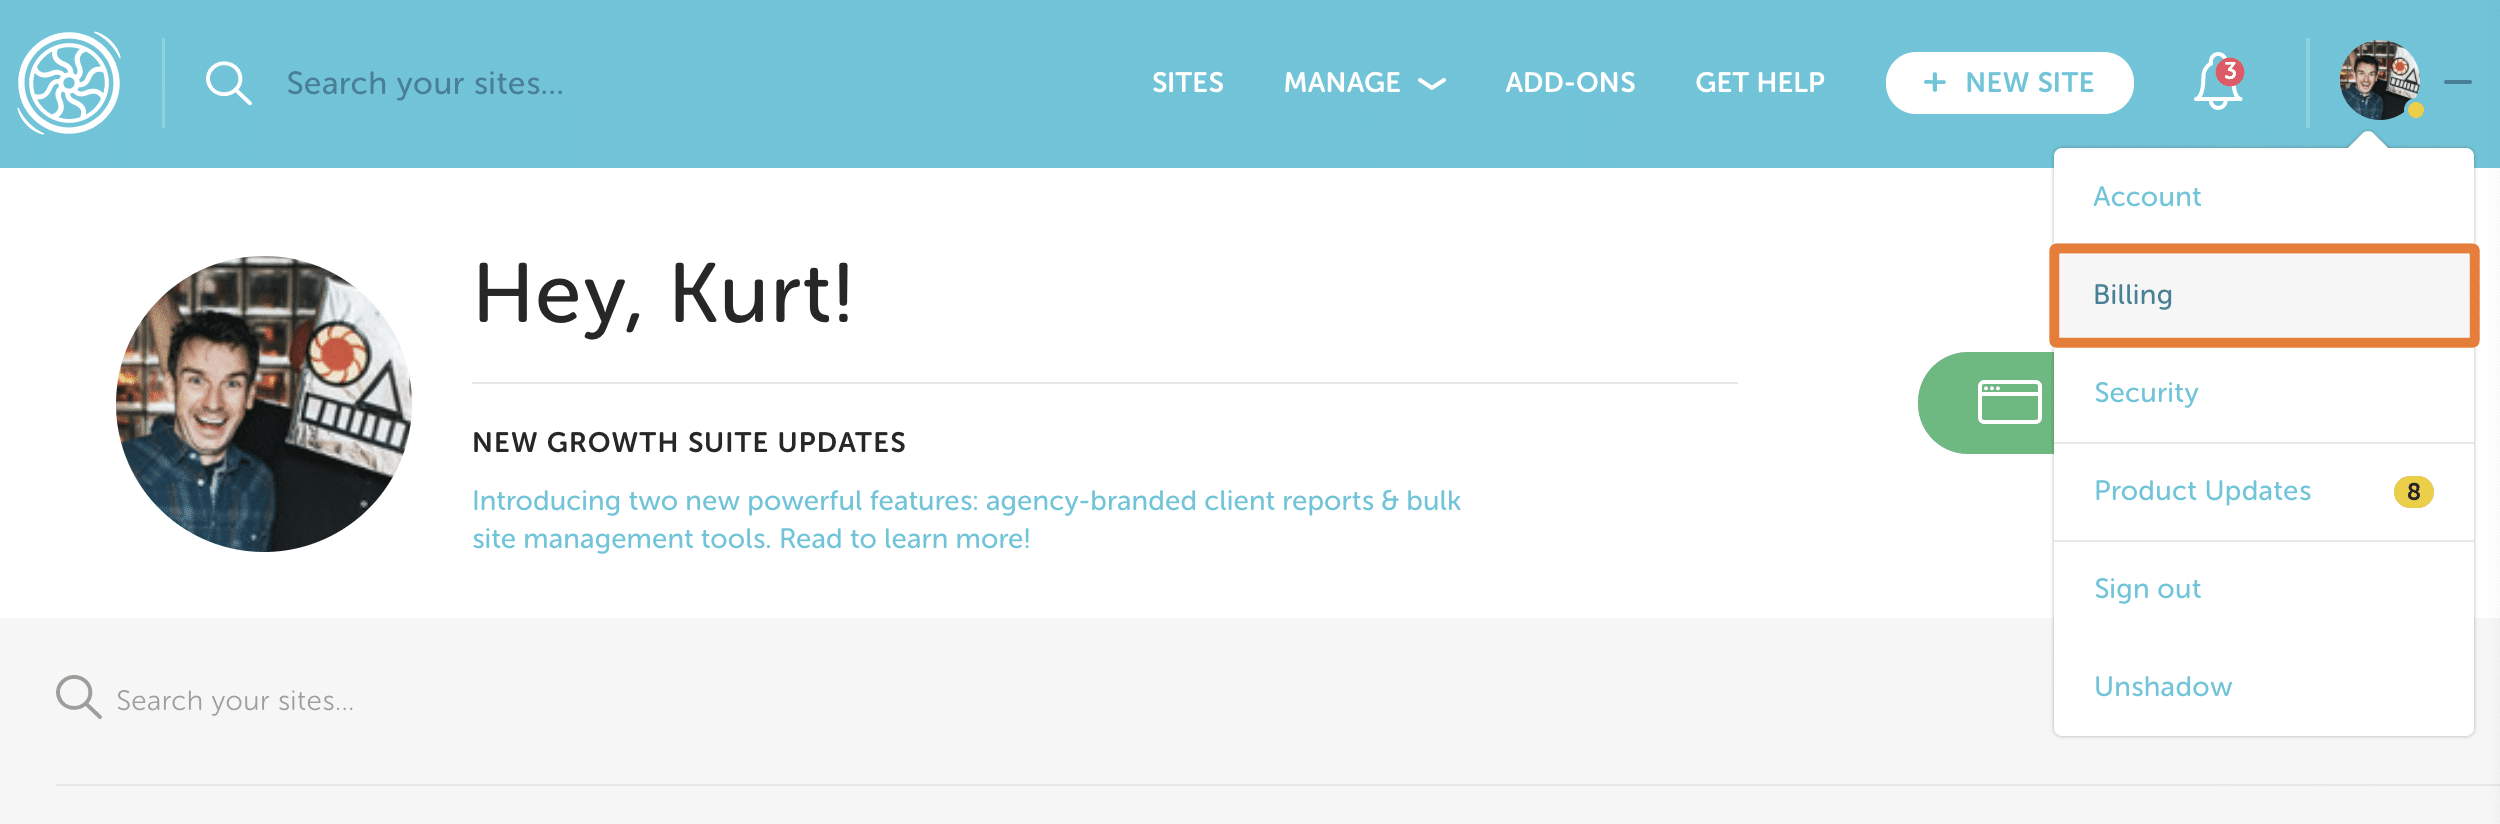Screen dimensions: 2500x824
Task: Collapse the profile menu dash icon
Action: 2457,82
